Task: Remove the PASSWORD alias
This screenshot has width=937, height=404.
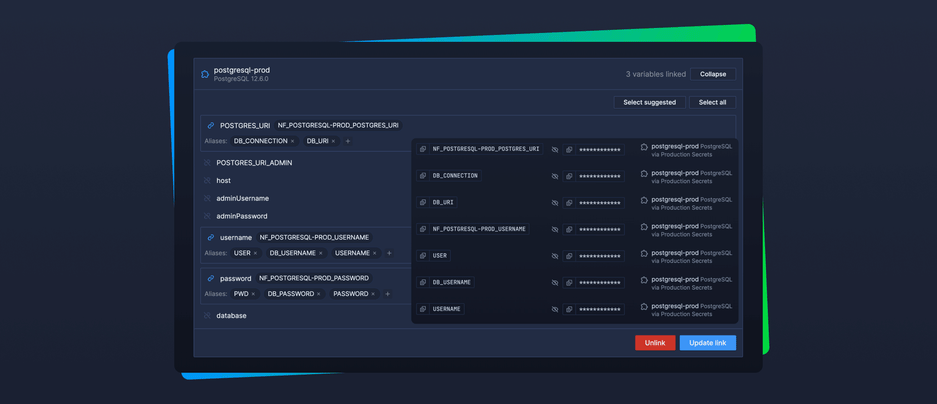Action: 373,294
